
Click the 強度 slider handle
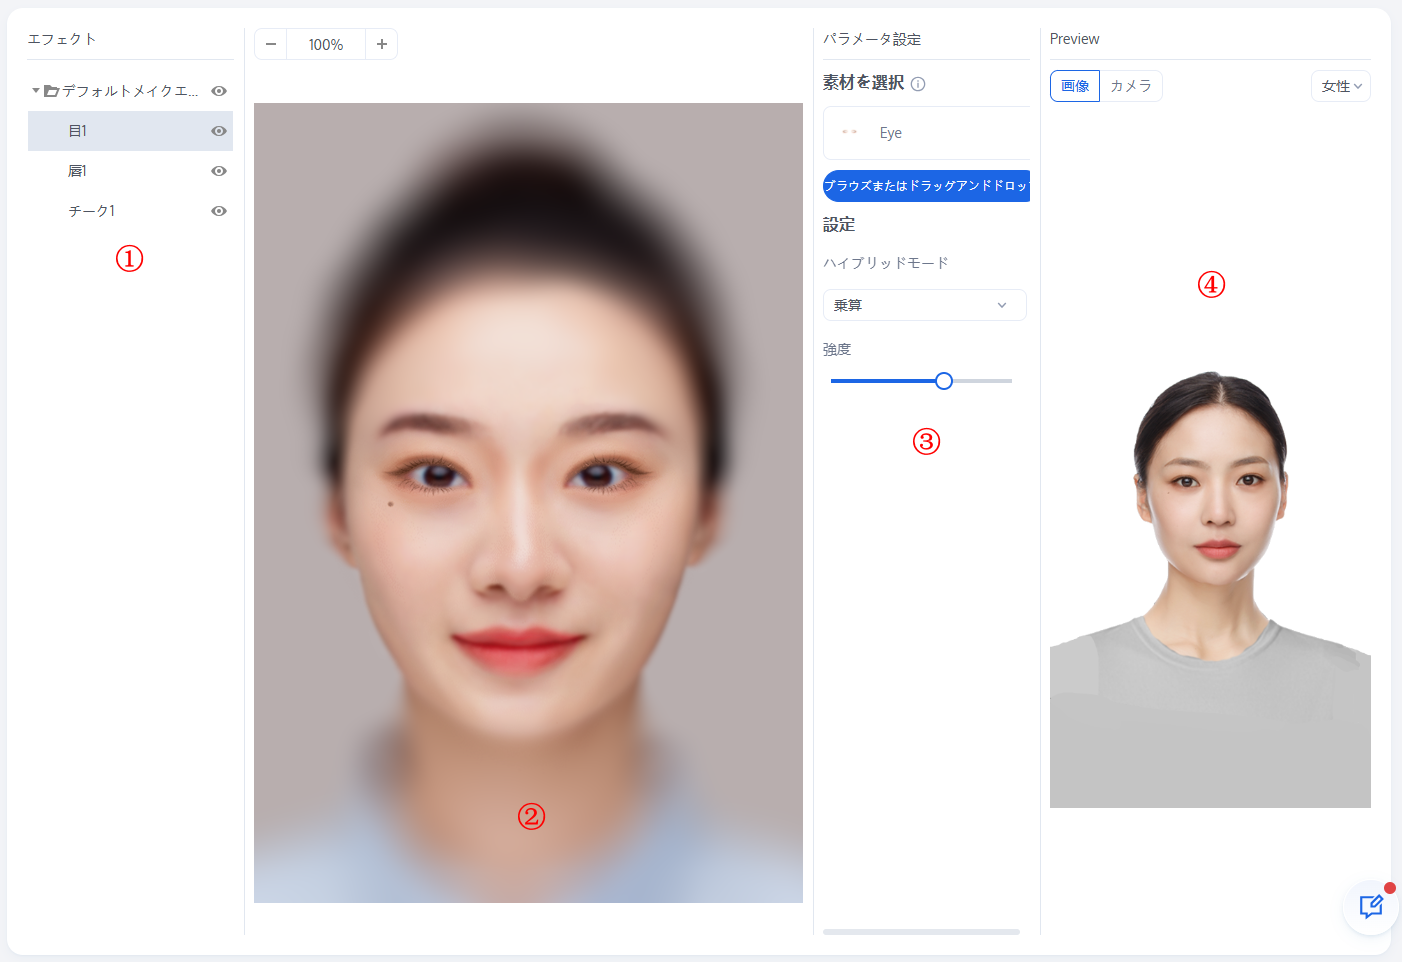[x=943, y=381]
